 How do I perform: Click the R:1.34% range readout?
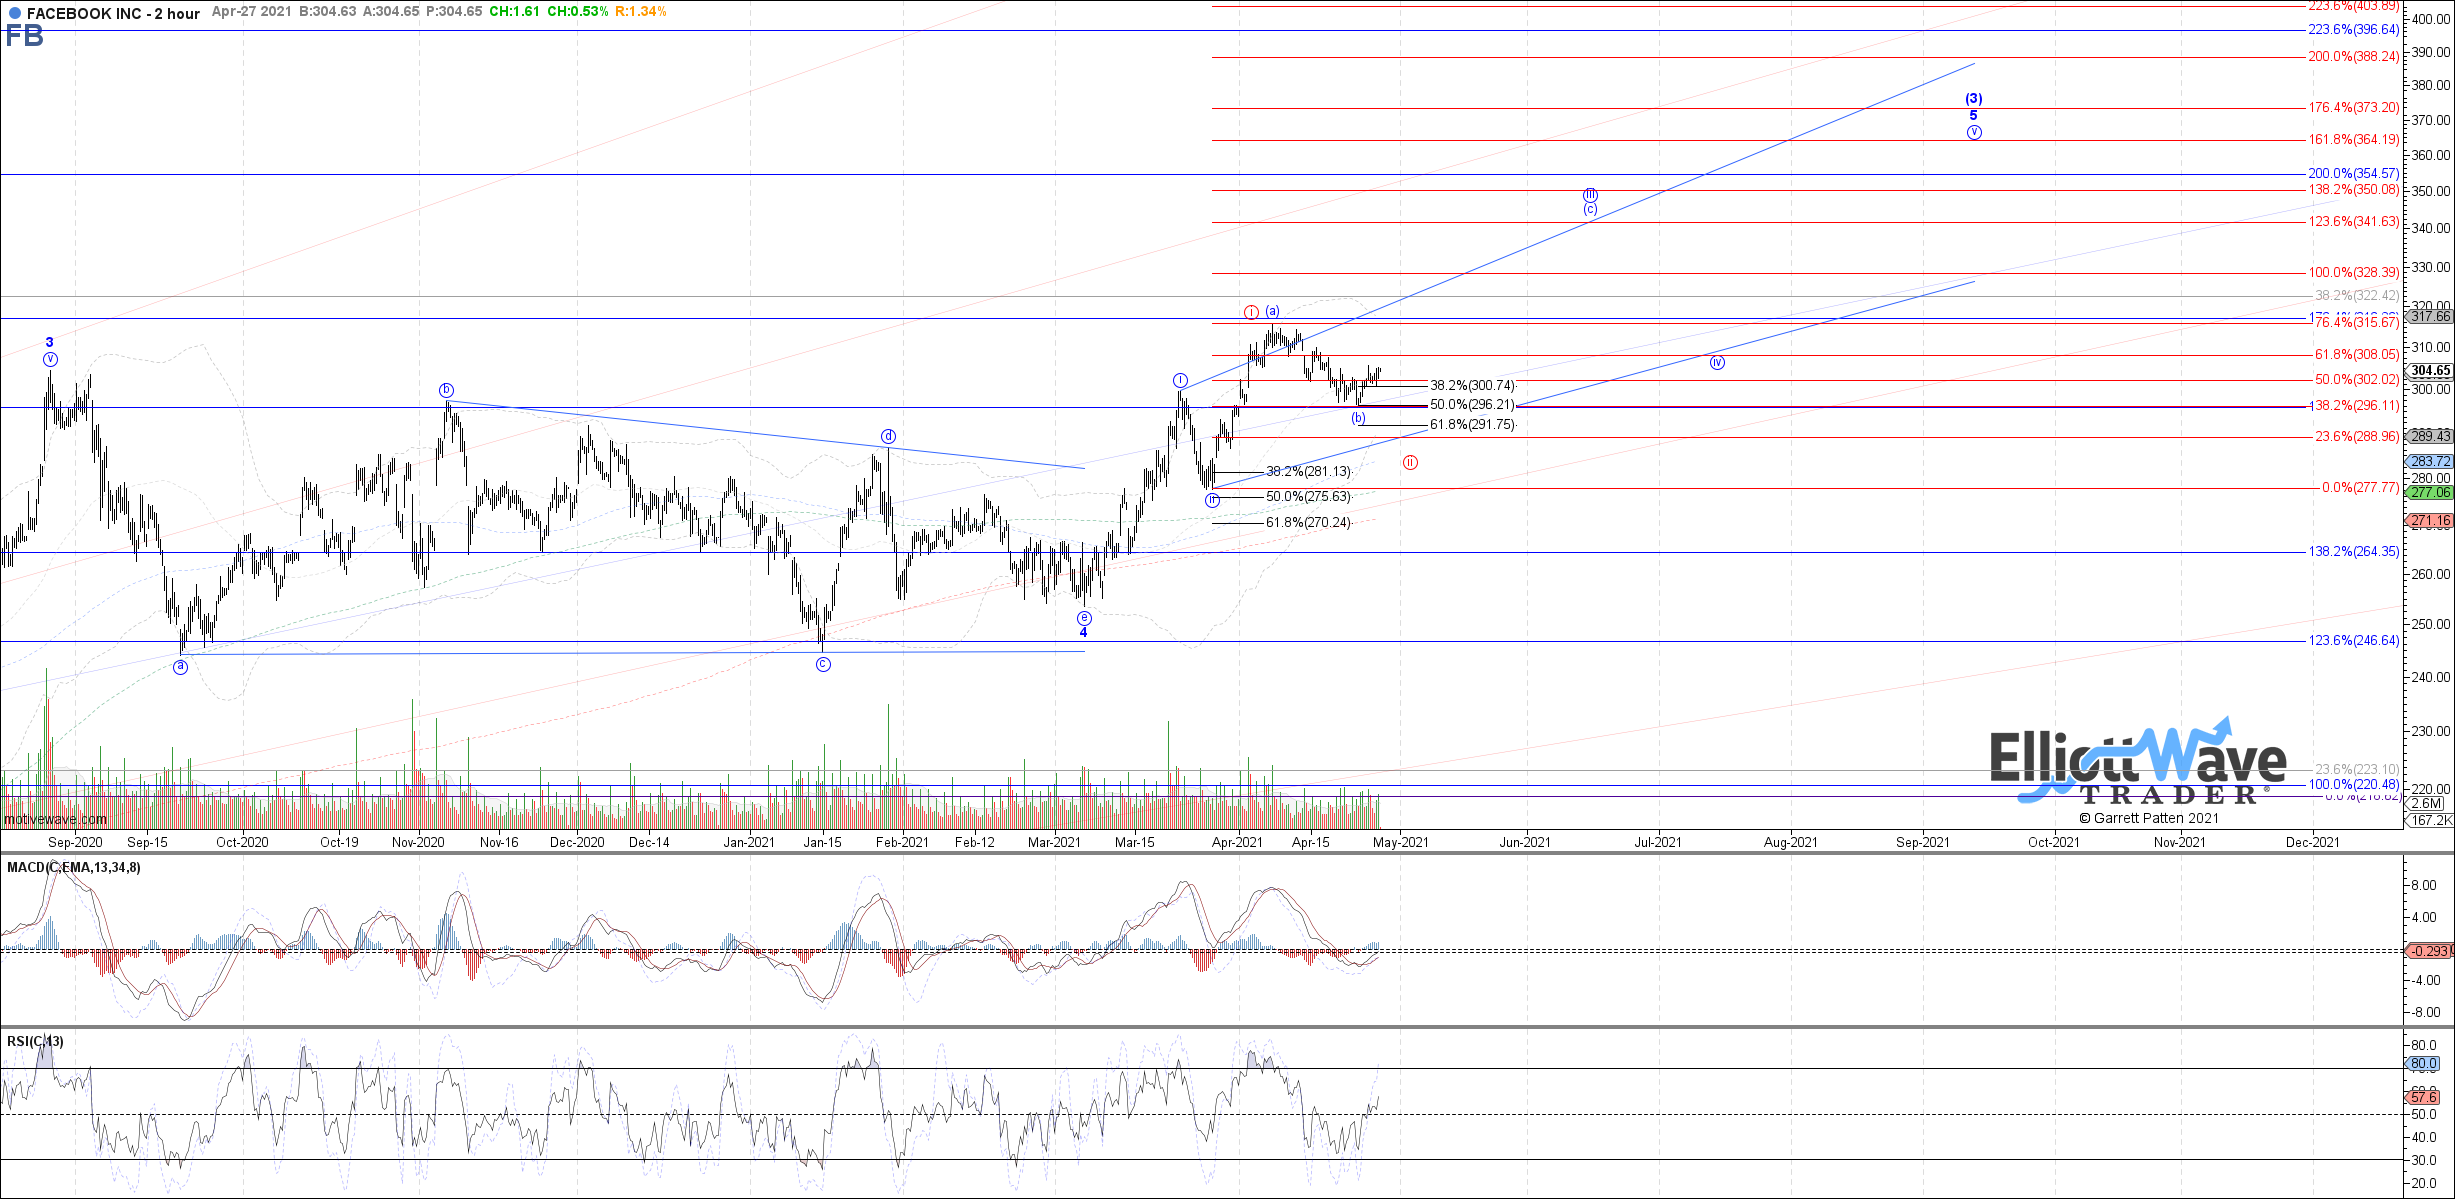(x=641, y=12)
